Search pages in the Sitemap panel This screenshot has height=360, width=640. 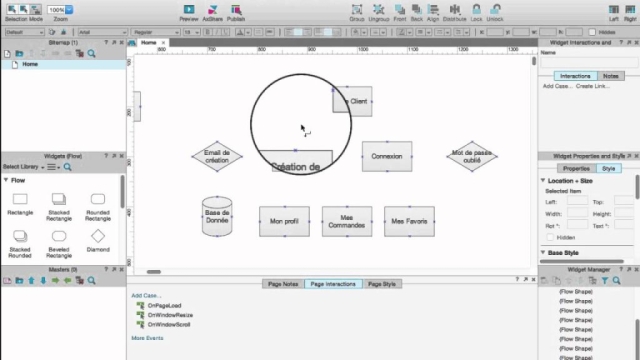[x=91, y=53]
